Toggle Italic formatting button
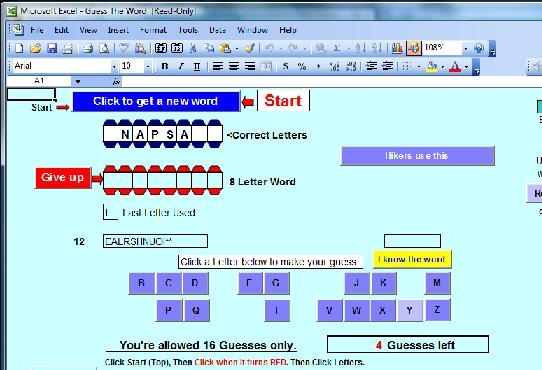 pyautogui.click(x=181, y=66)
